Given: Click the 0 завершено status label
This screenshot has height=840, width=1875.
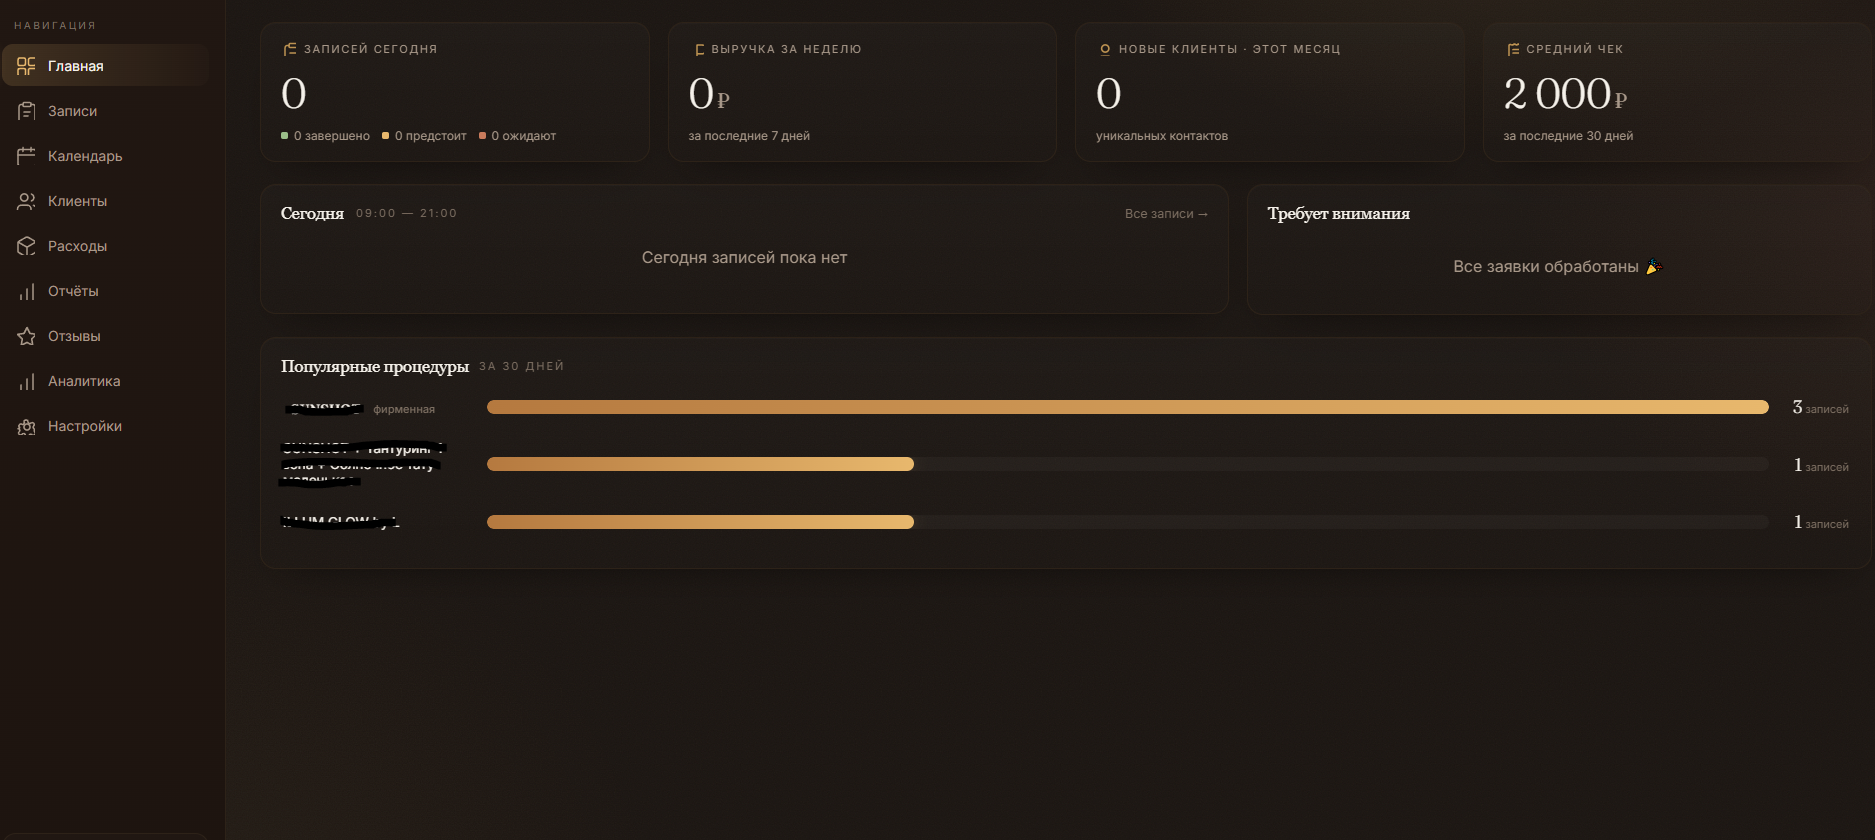Looking at the screenshot, I should pos(325,136).
